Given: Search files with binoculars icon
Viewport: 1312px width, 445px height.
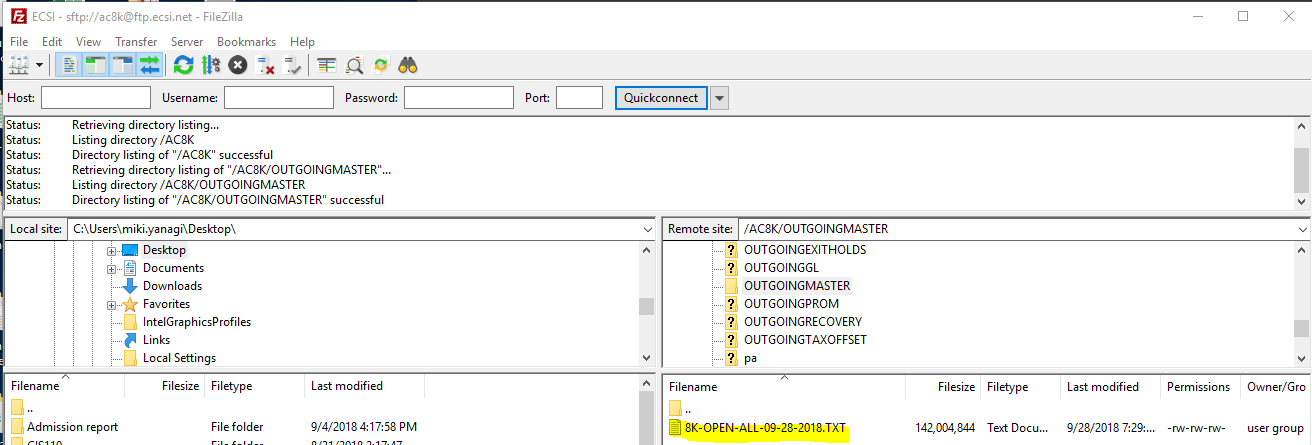Looking at the screenshot, I should click(407, 65).
